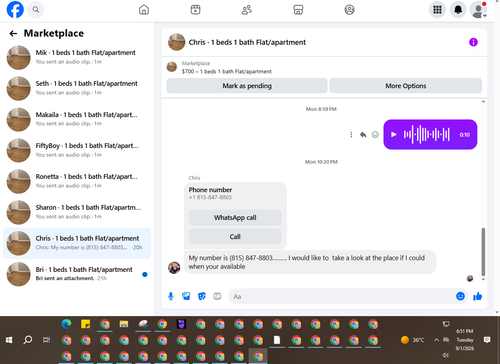Select Chris's highlighted conversation
The height and width of the screenshot is (364, 500).
pos(77,243)
